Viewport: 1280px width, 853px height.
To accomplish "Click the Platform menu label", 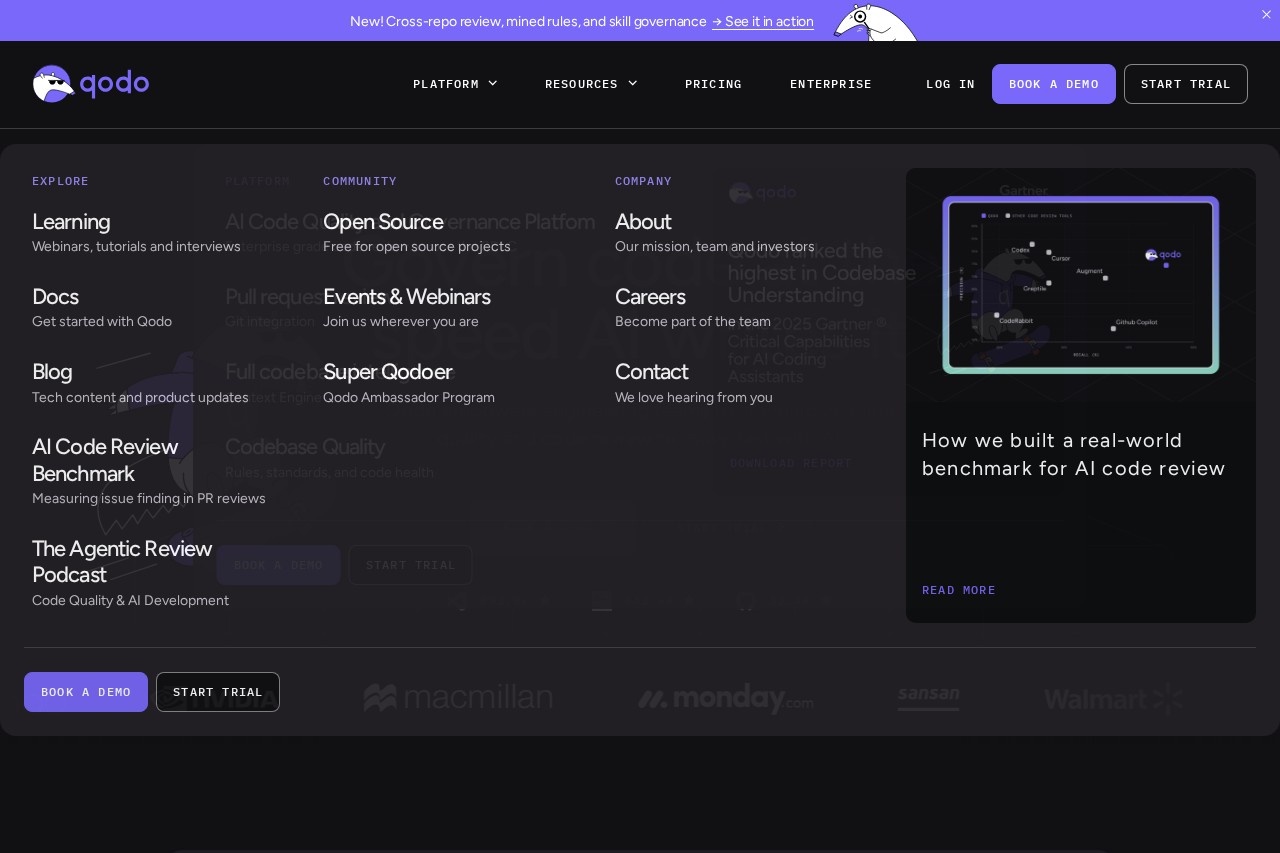I will pyautogui.click(x=446, y=84).
